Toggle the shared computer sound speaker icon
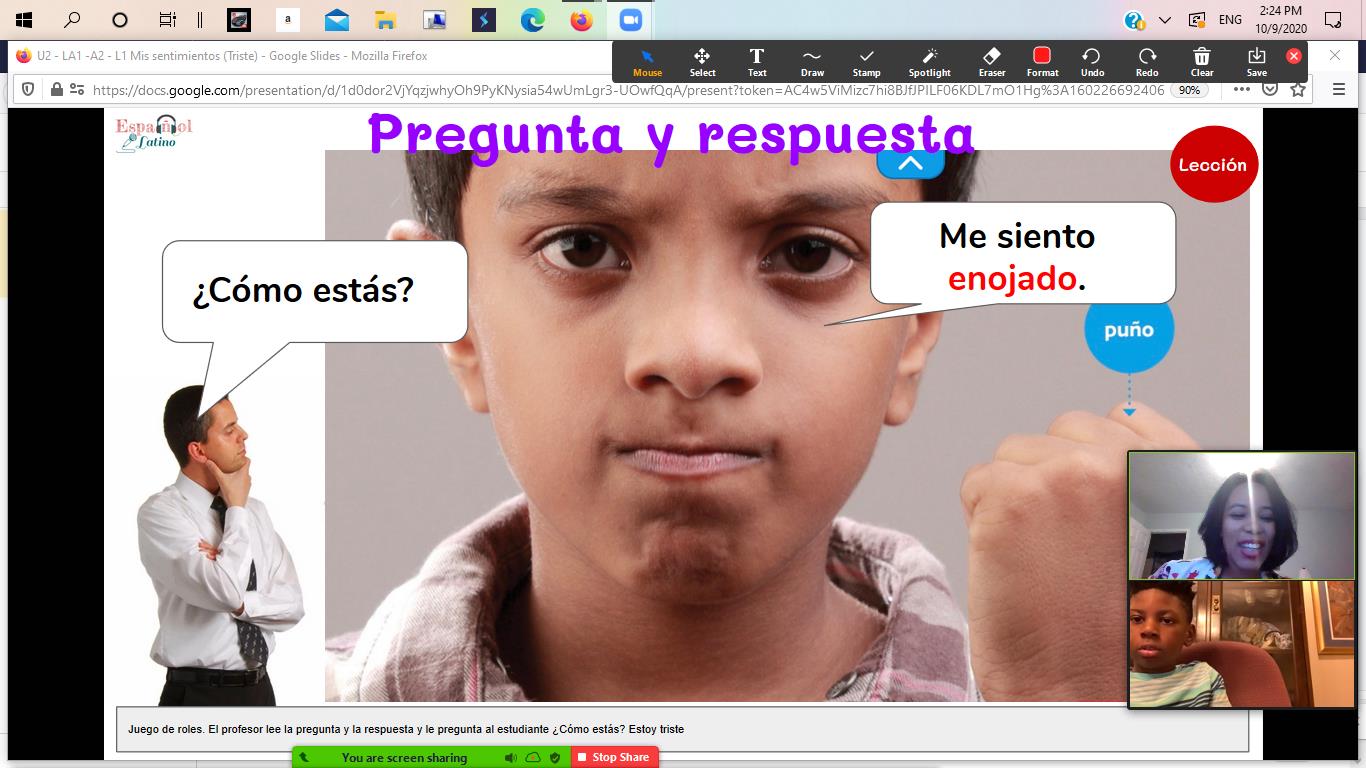The height and width of the screenshot is (768, 1366). [x=511, y=758]
